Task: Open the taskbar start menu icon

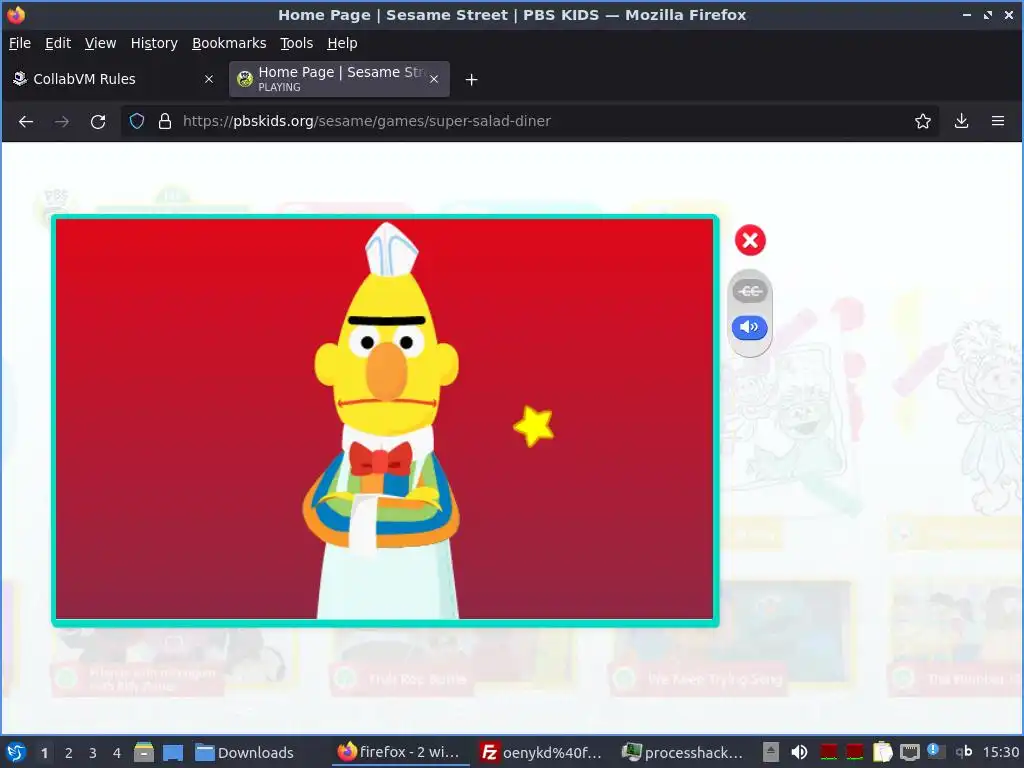Action: 16,752
